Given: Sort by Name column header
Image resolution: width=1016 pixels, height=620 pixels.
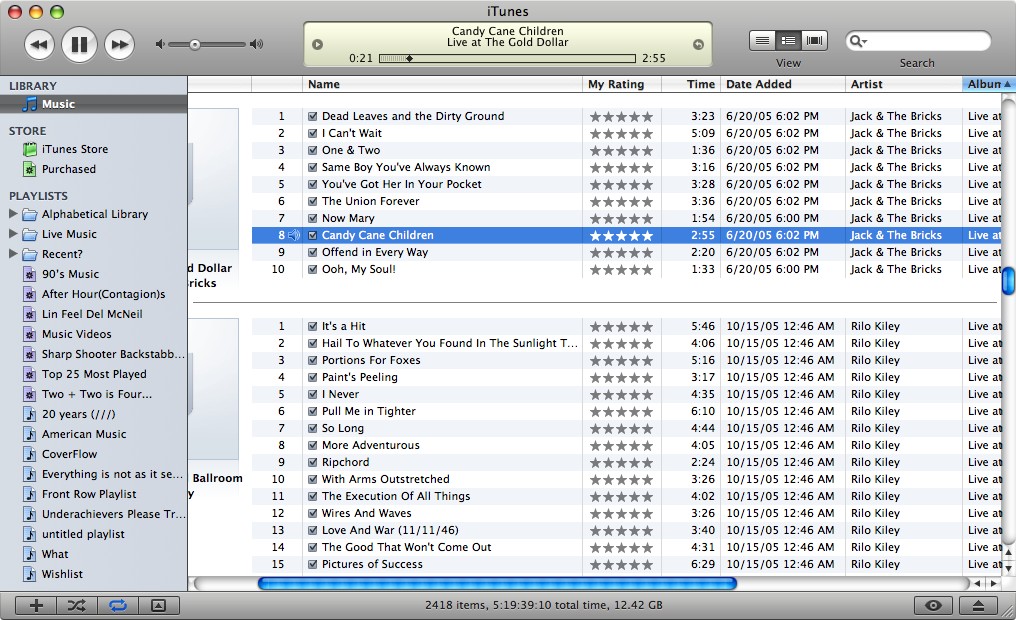Looking at the screenshot, I should point(442,84).
